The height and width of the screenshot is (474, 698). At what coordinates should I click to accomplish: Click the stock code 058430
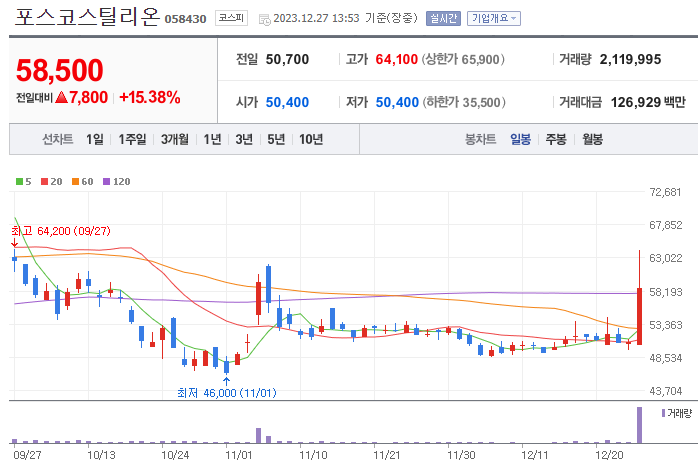click(186, 19)
